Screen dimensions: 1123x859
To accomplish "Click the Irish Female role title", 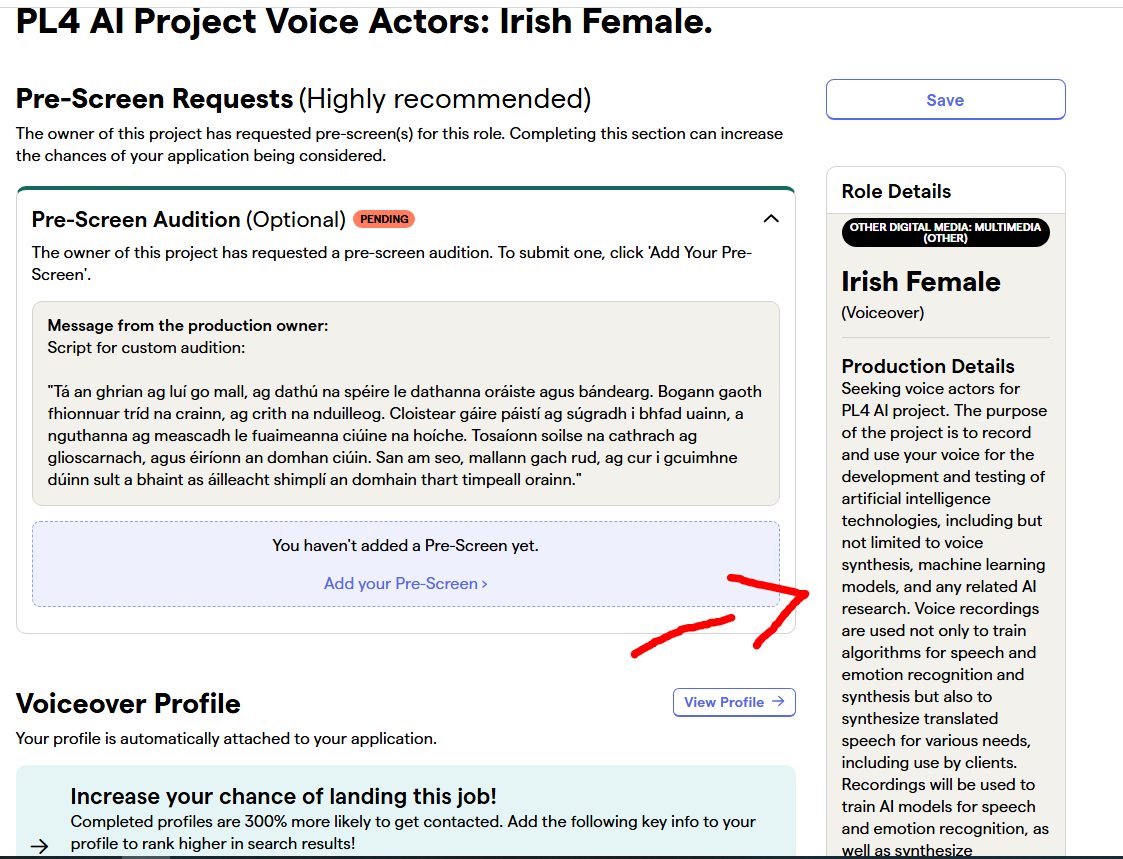I will (920, 282).
